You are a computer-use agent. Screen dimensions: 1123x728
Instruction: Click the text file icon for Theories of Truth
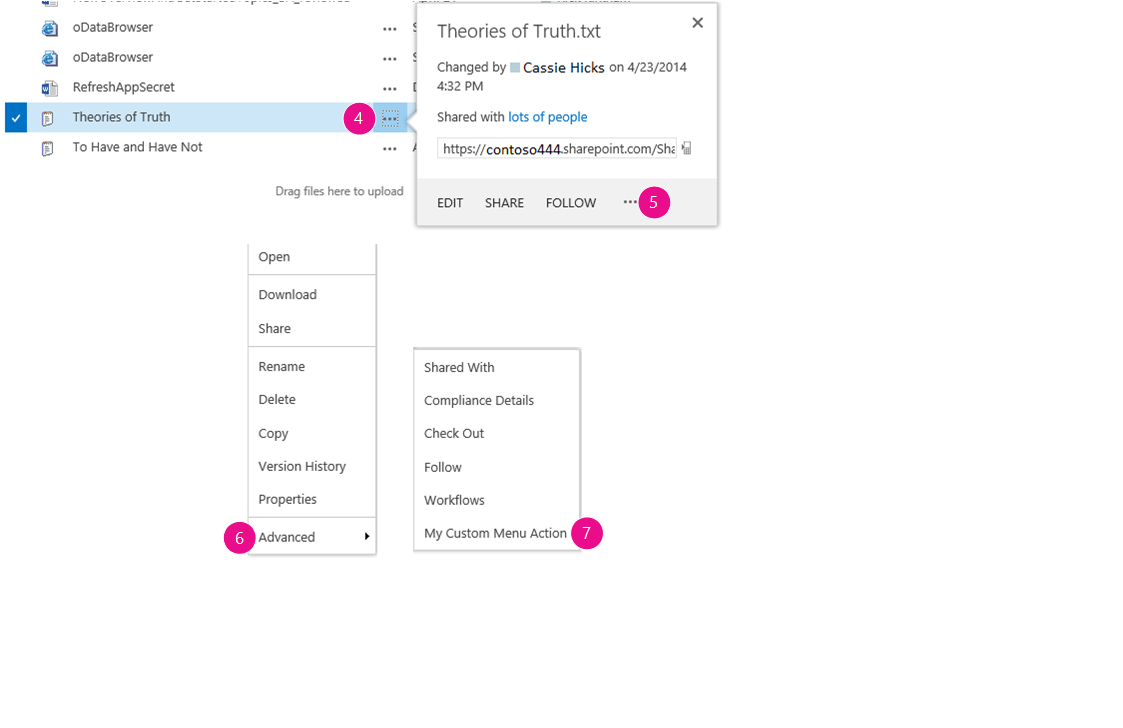47,117
